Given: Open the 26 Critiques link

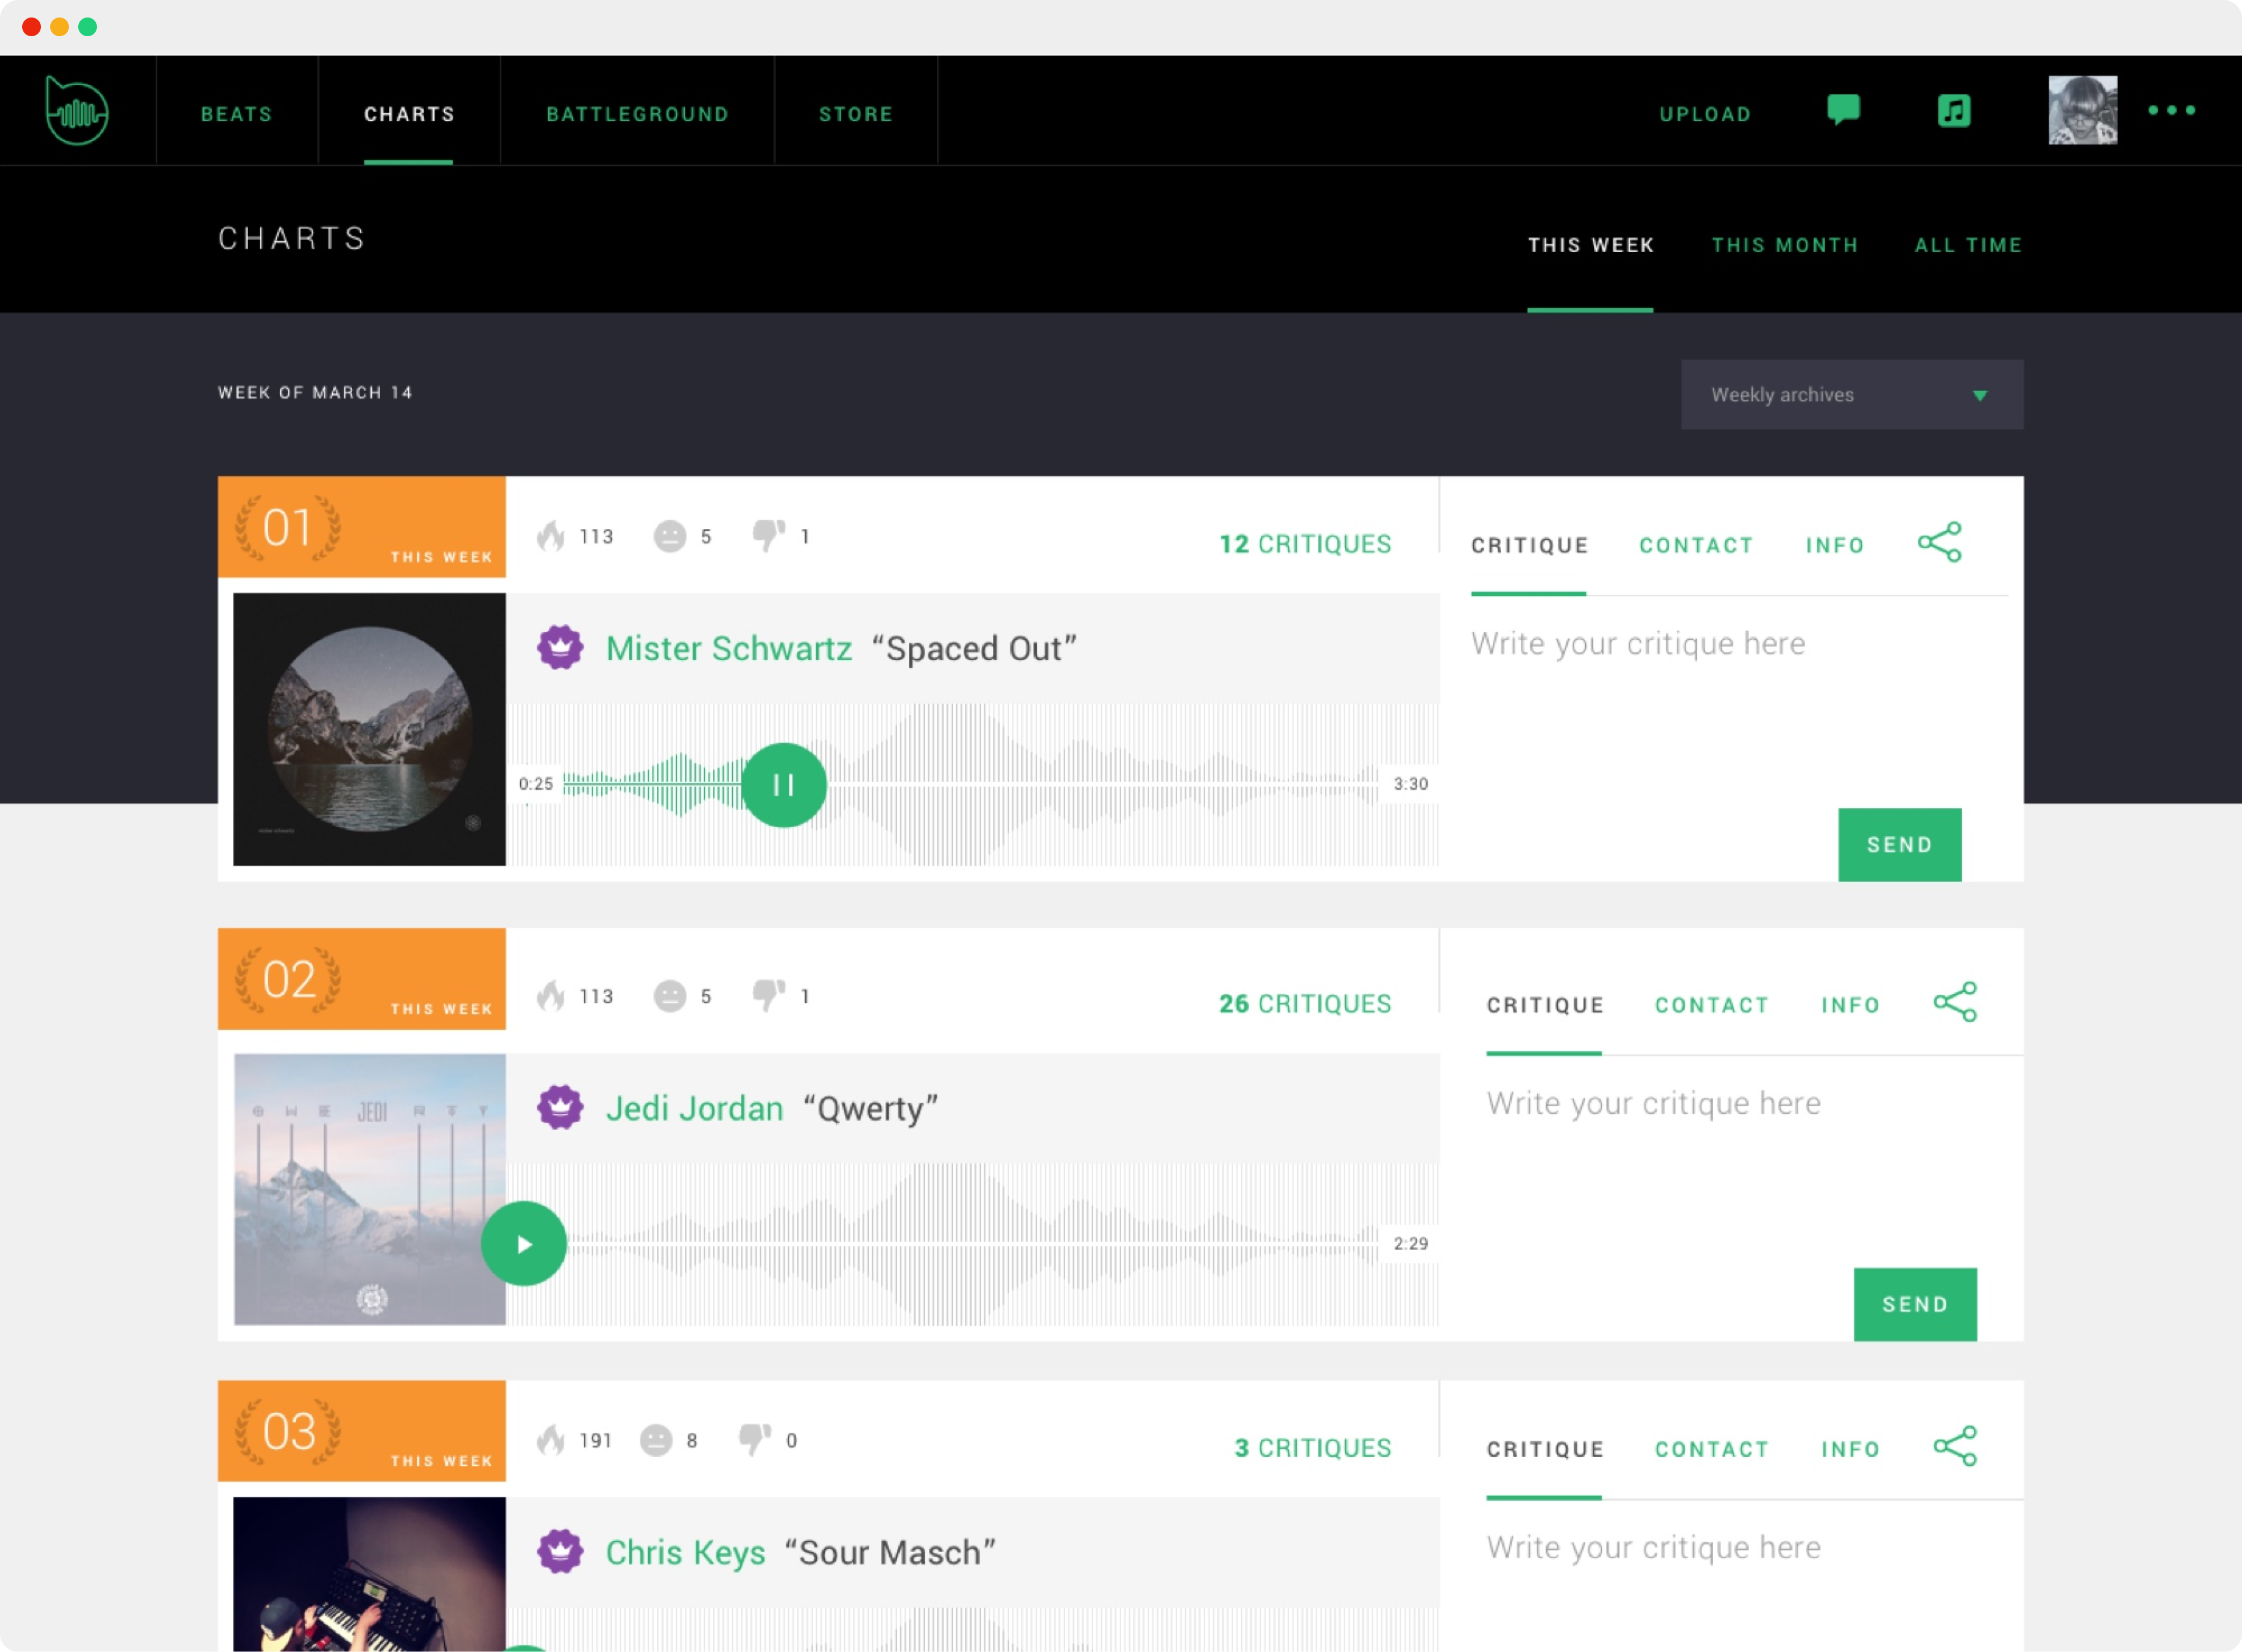Looking at the screenshot, I should pyautogui.click(x=1305, y=1004).
